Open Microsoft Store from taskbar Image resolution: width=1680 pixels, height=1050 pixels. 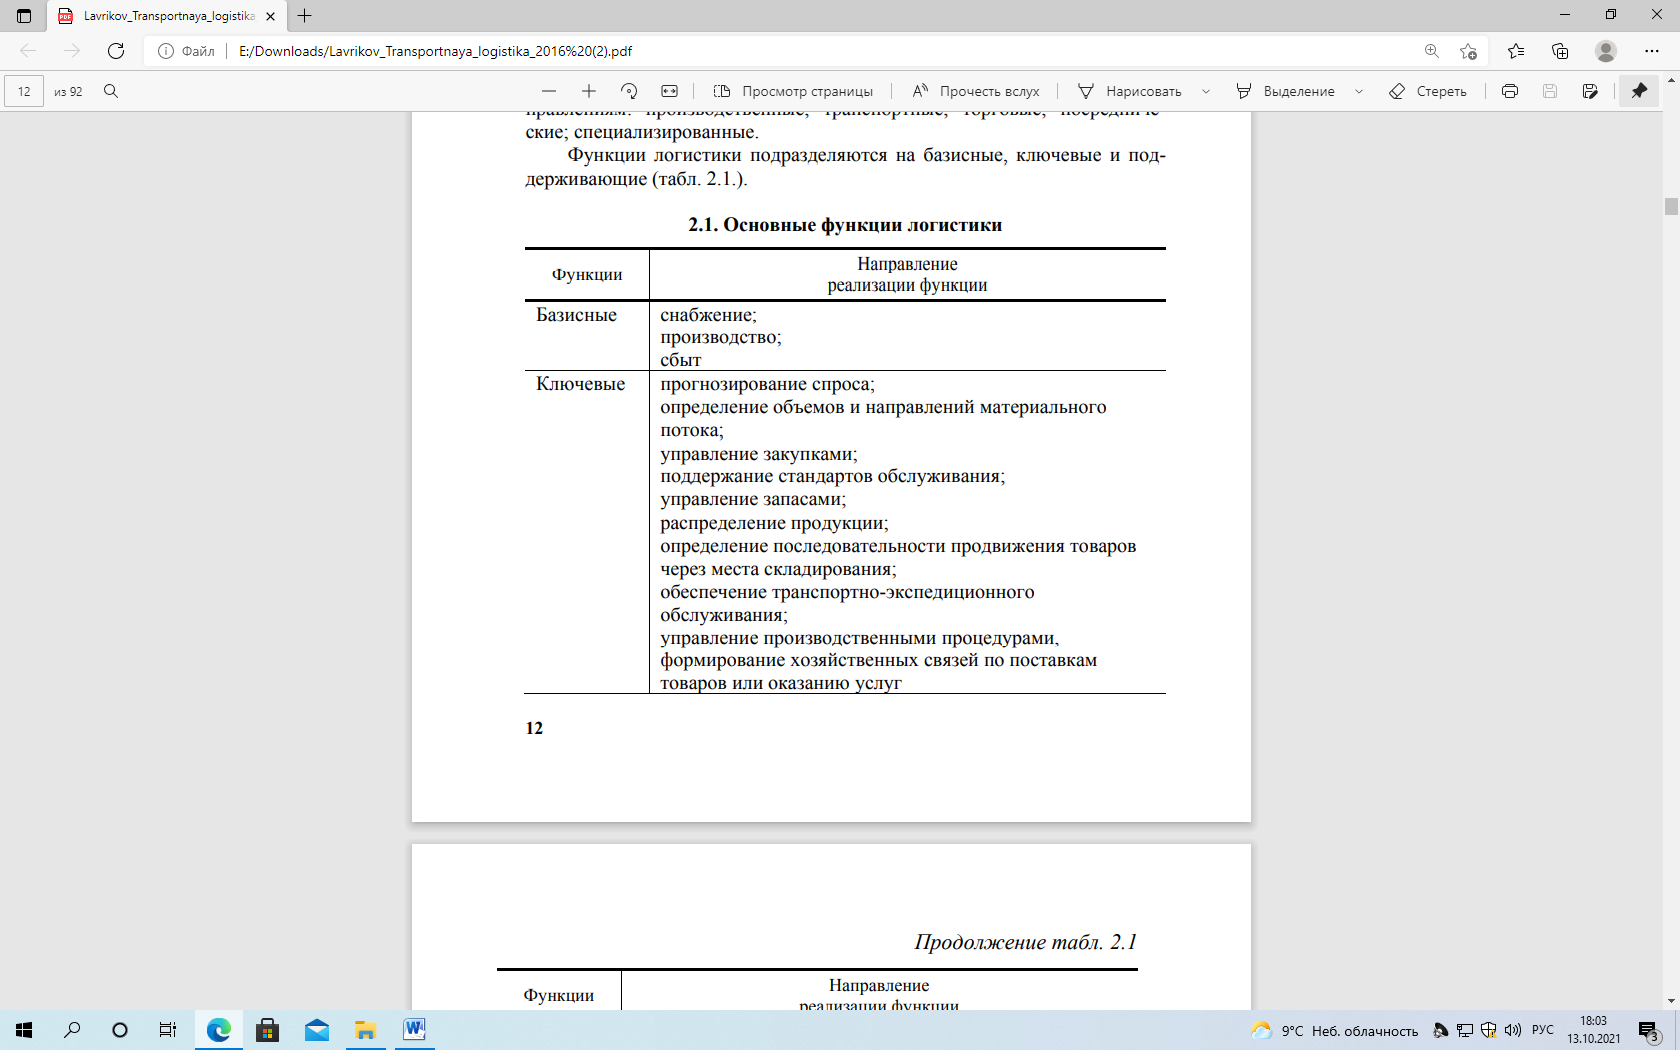point(267,1030)
